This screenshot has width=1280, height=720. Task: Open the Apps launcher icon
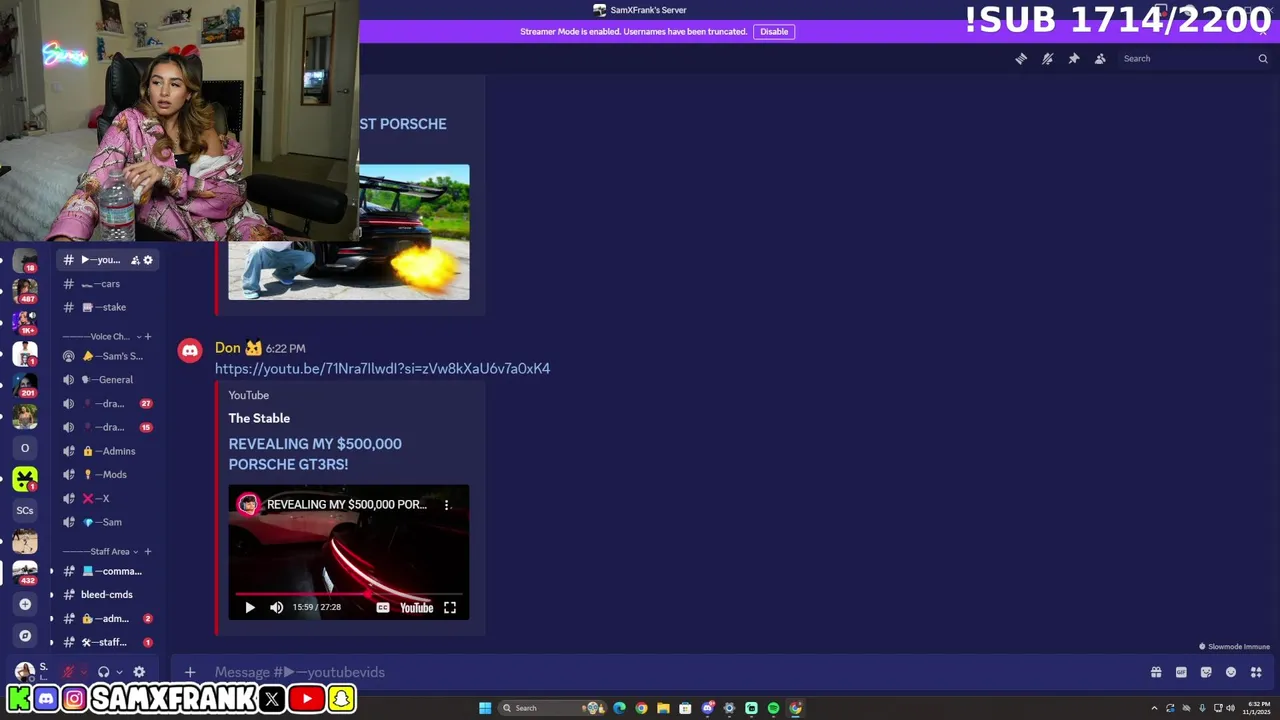point(1256,672)
